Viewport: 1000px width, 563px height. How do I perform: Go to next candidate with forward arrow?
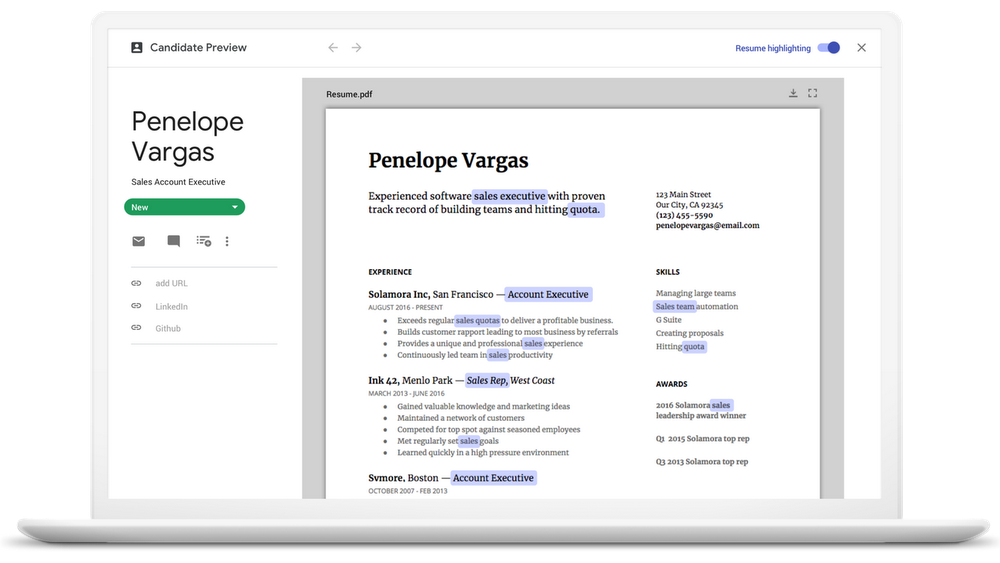tap(357, 48)
